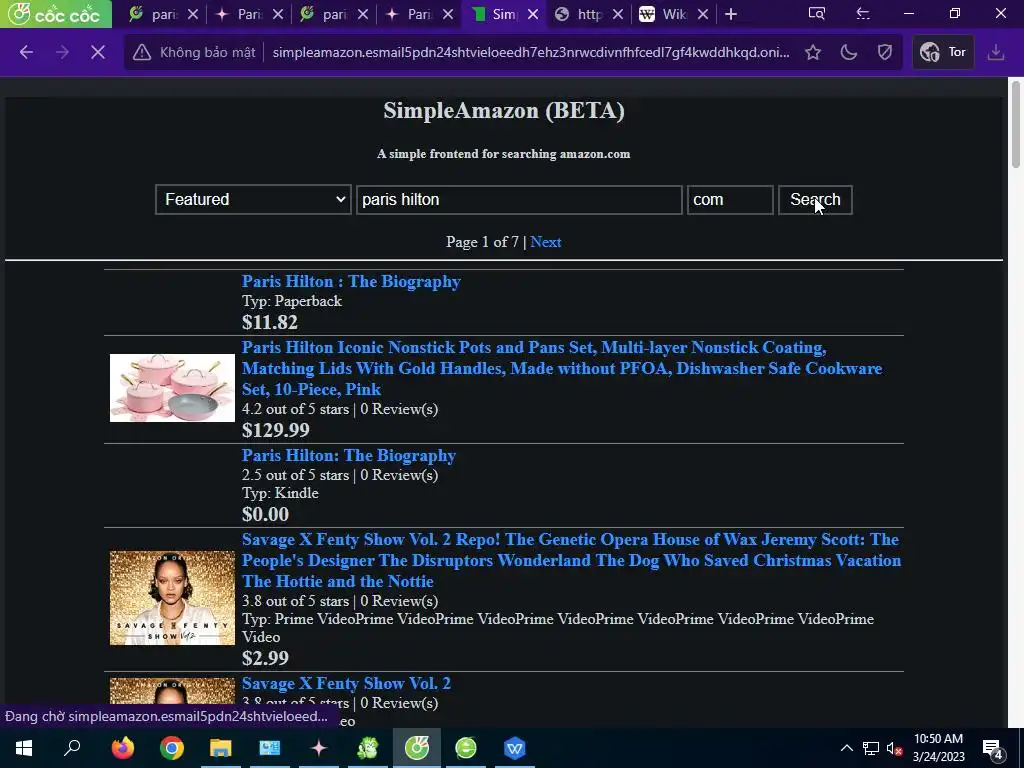Open a new tab with the plus button
Screen dimensions: 1024x768
click(x=731, y=14)
